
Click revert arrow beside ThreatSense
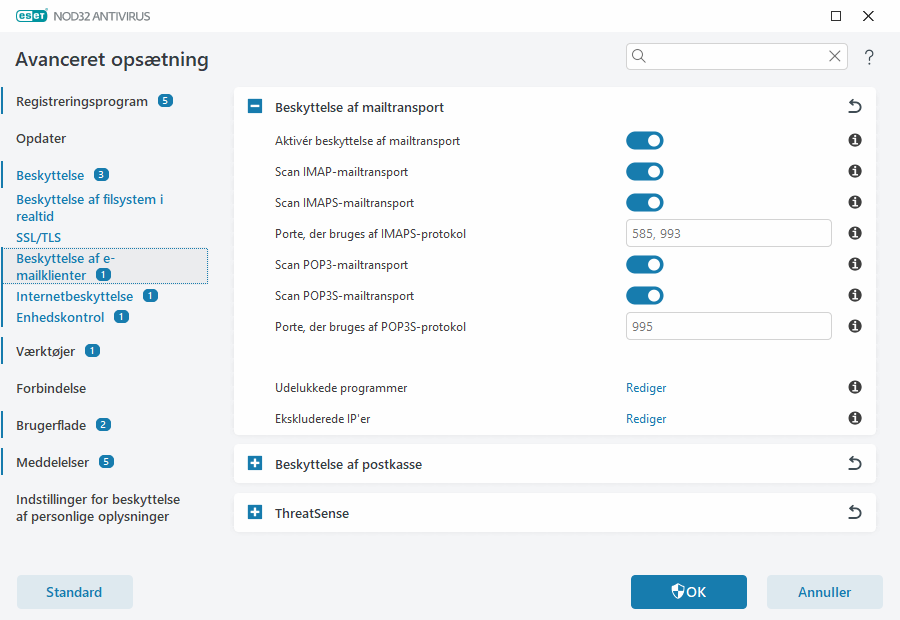(x=854, y=513)
